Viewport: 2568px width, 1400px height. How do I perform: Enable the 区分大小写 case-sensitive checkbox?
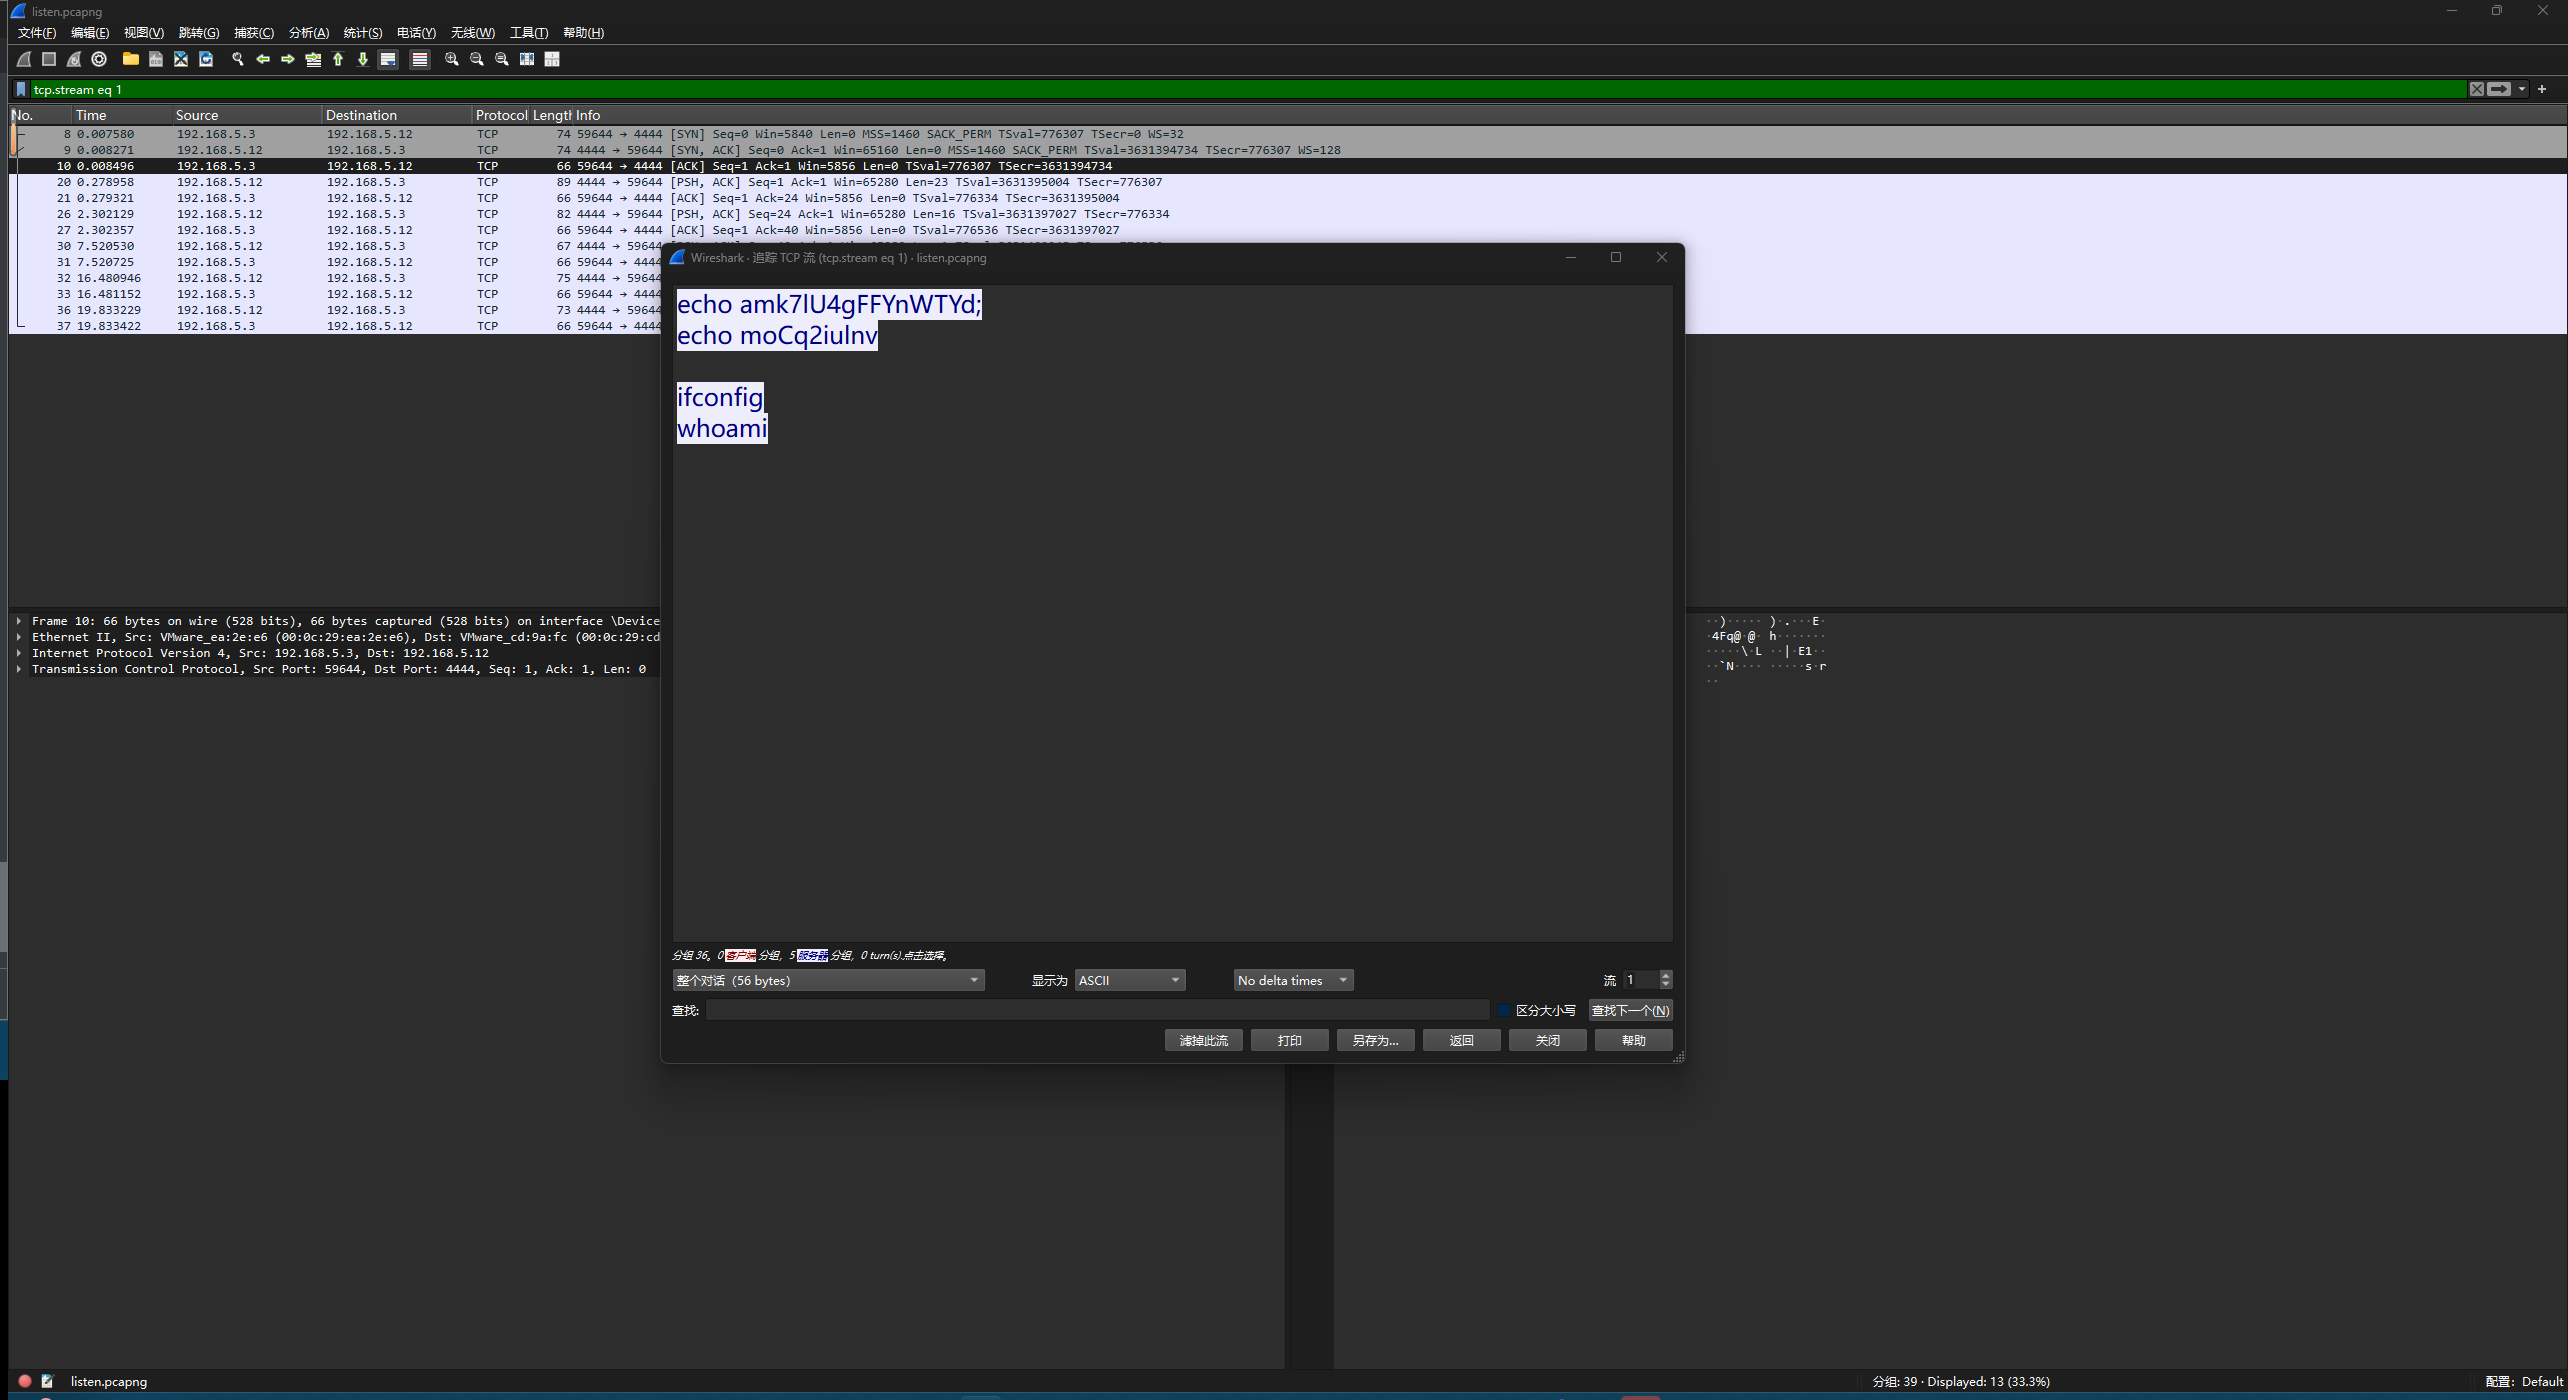[1503, 1010]
